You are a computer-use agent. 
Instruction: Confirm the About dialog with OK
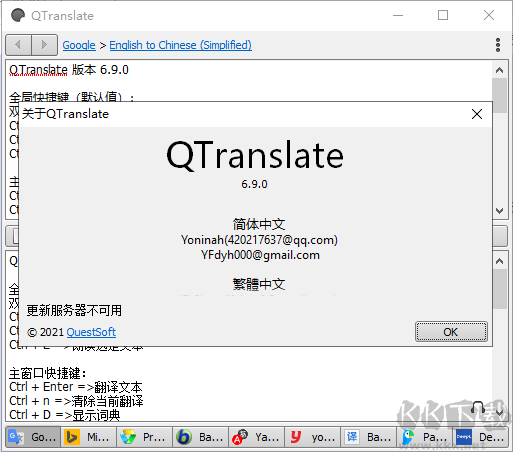tap(451, 332)
